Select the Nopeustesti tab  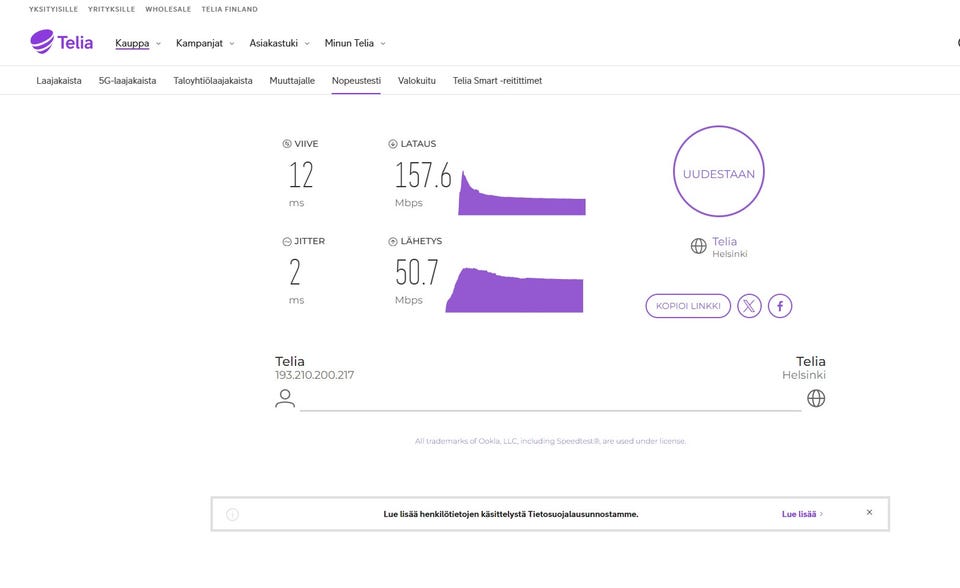tap(356, 80)
